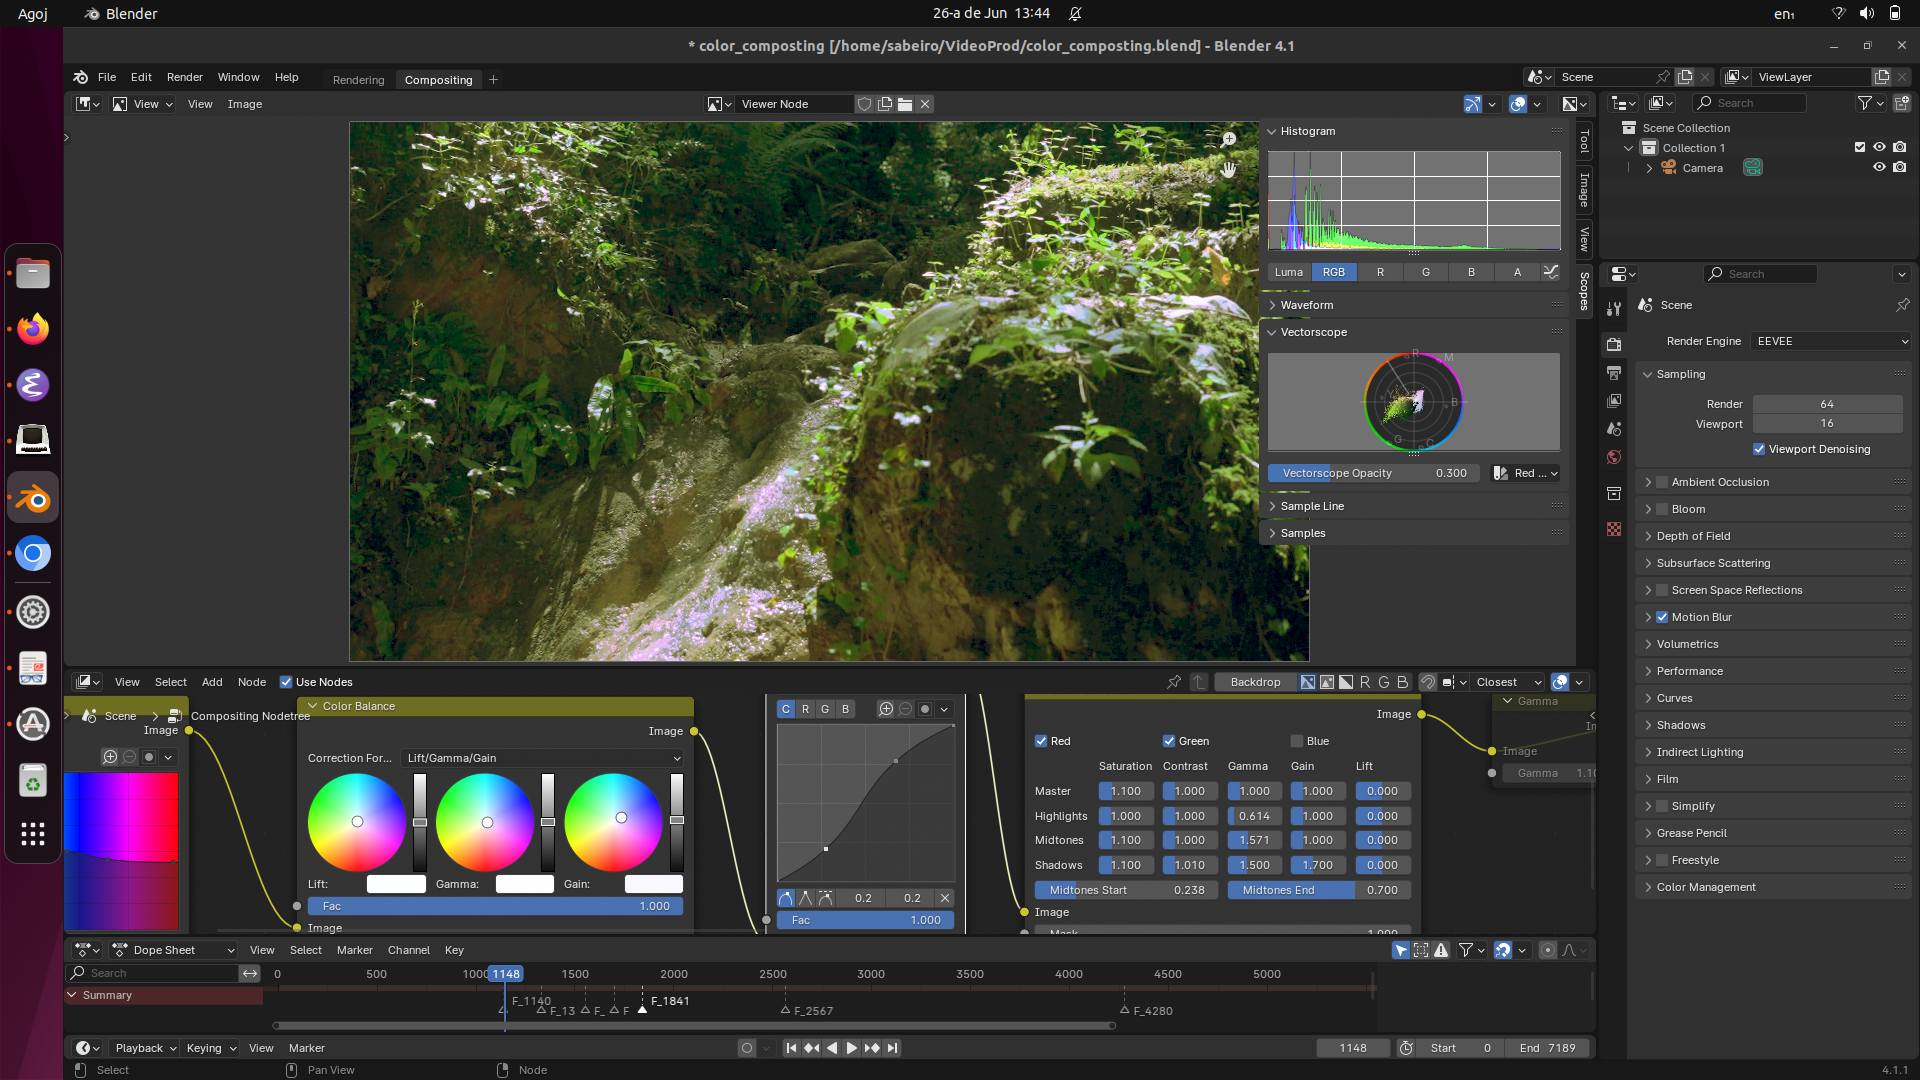Disable the Motion Blur checkbox
This screenshot has height=1080, width=1920.
[1662, 617]
